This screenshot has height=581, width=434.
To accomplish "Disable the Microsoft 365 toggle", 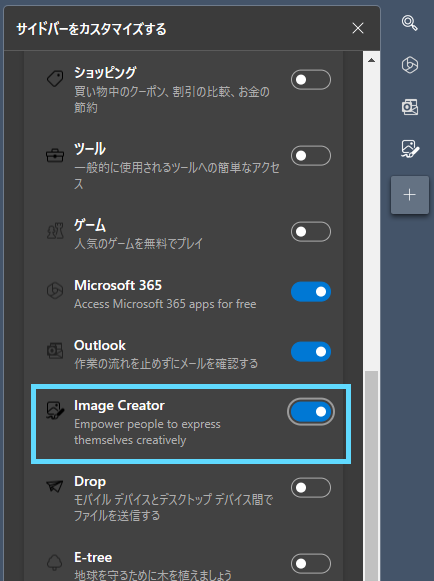I will point(311,292).
